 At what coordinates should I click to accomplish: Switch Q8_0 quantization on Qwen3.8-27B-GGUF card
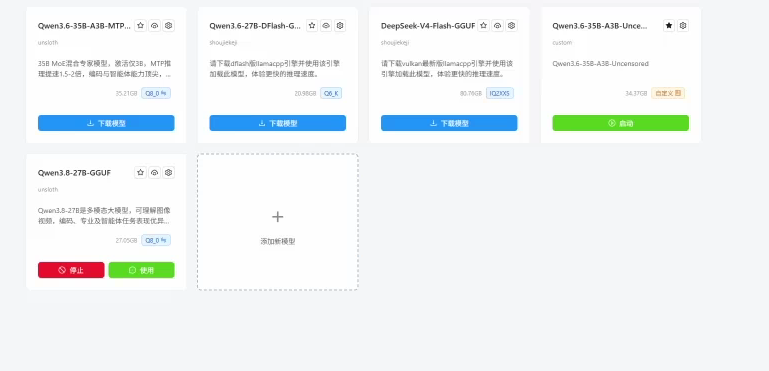point(156,240)
